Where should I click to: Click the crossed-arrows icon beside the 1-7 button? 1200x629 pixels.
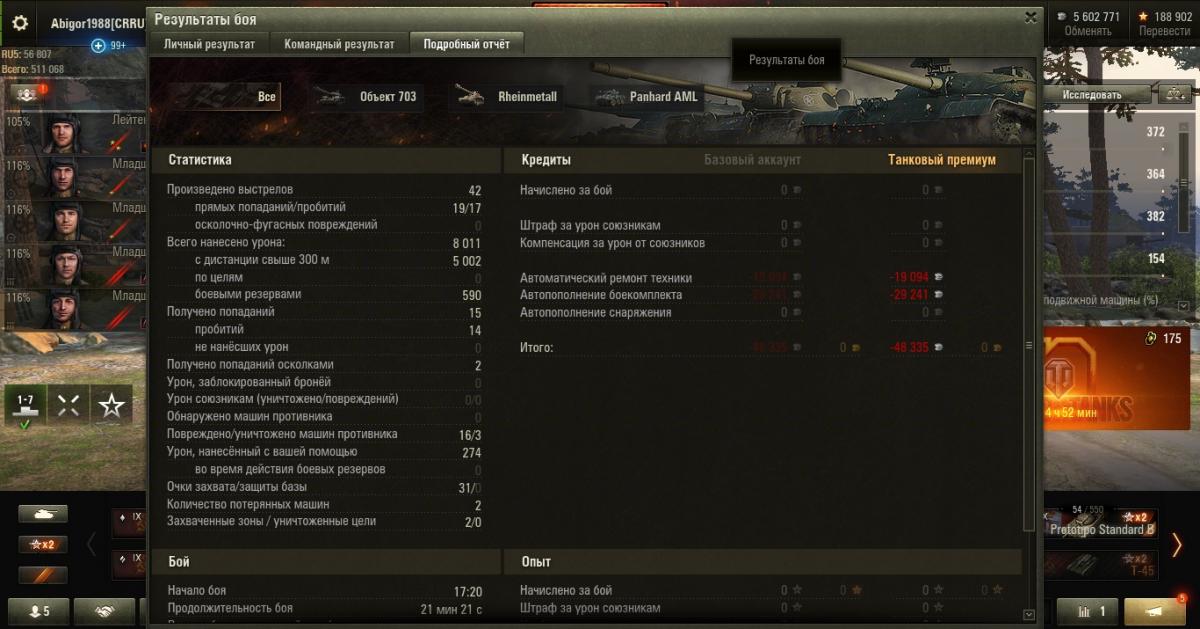69,405
